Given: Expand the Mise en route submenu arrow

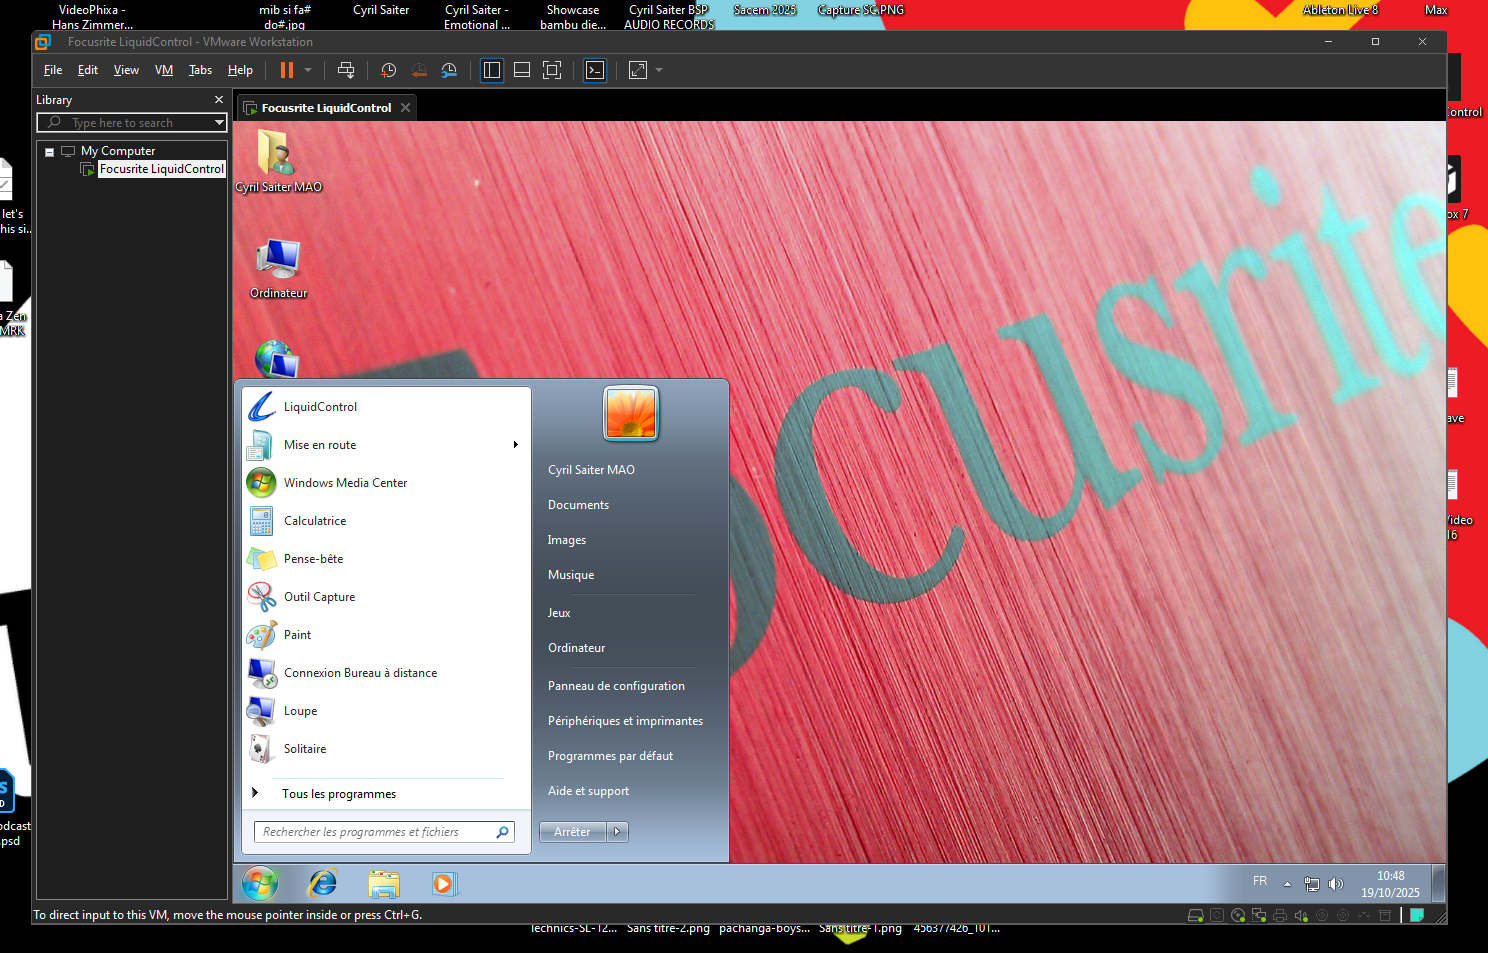Looking at the screenshot, I should pos(516,445).
